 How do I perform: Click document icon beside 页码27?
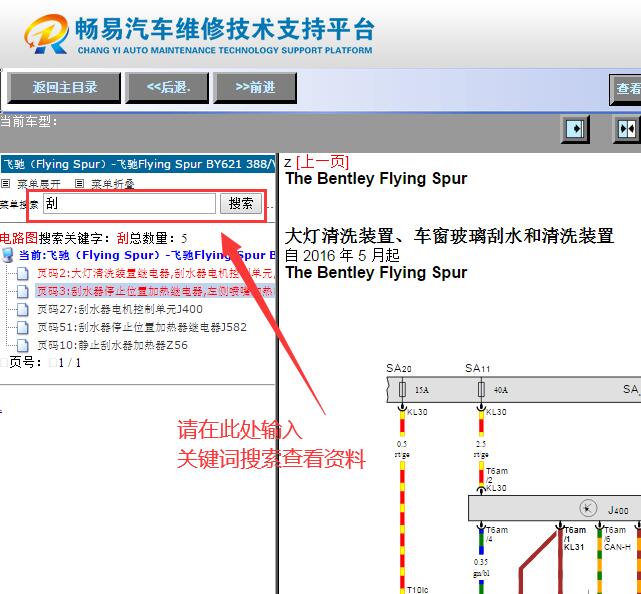tap(23, 309)
